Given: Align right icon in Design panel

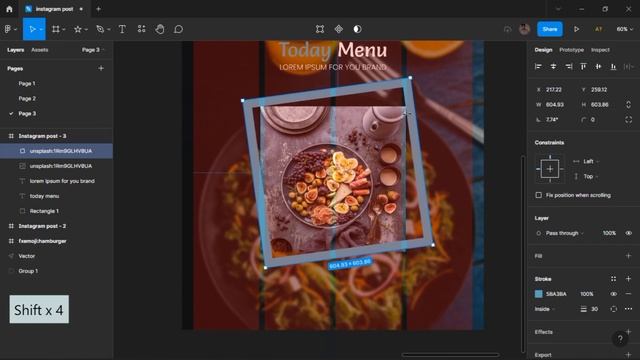Looking at the screenshot, I should point(568,66).
